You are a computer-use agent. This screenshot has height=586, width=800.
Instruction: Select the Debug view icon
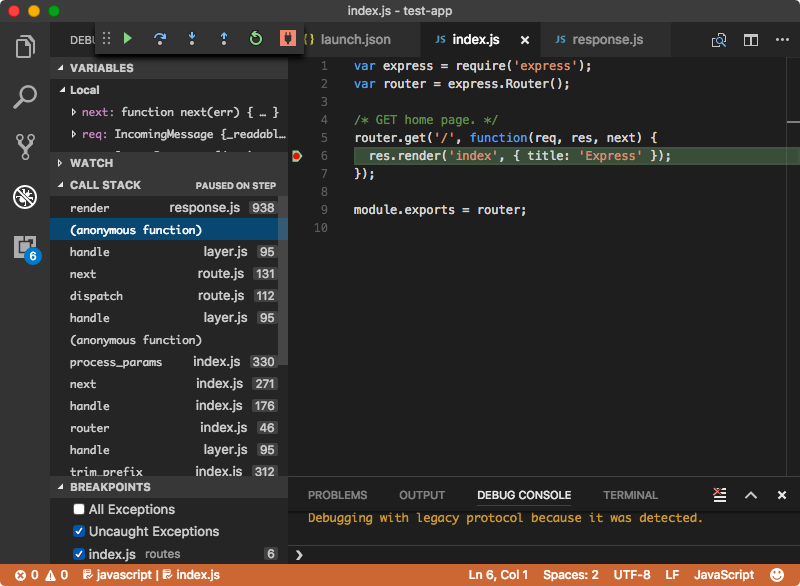pos(25,197)
